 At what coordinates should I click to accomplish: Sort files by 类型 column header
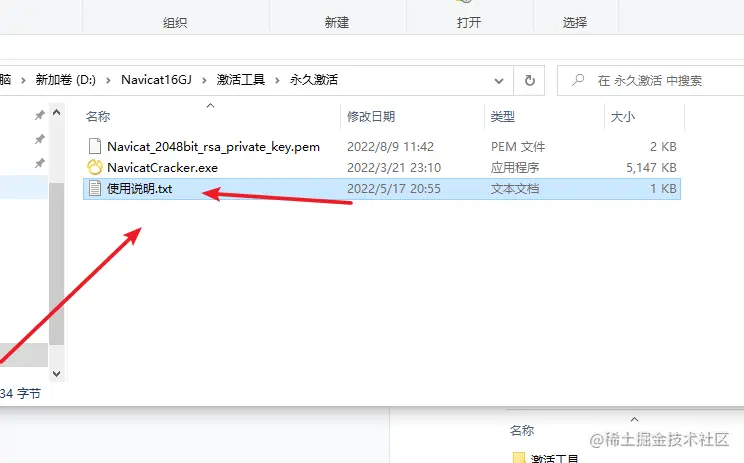coord(503,117)
